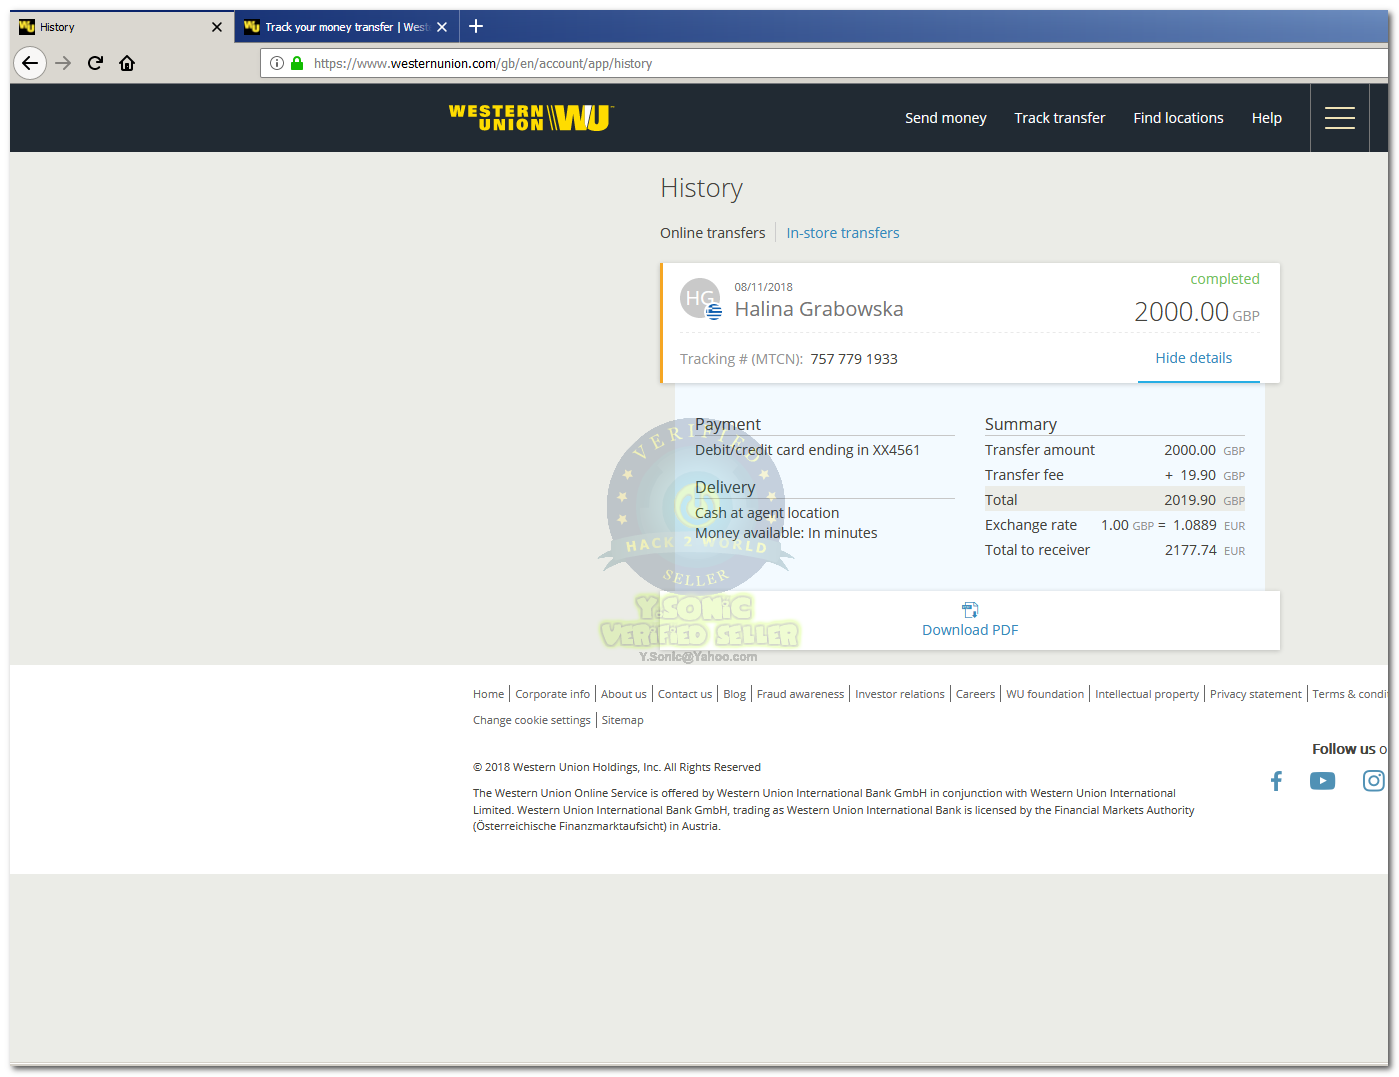Image resolution: width=1399 pixels, height=1077 pixels.
Task: Open the Careers footer link
Action: pyautogui.click(x=975, y=694)
